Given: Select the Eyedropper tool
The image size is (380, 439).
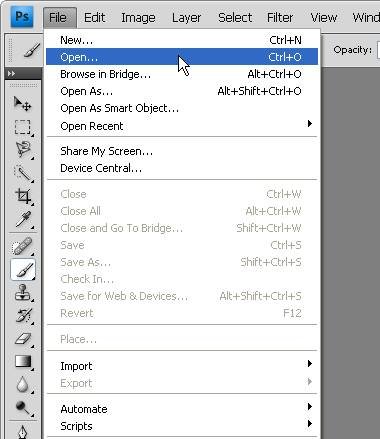Looking at the screenshot, I should pos(23,220).
